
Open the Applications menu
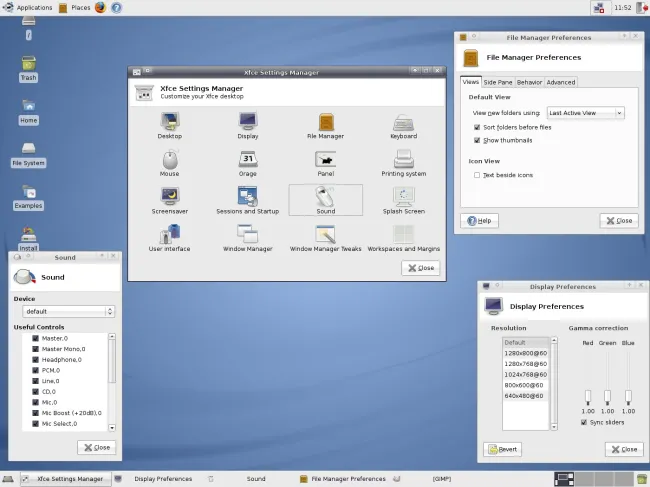click(27, 7)
